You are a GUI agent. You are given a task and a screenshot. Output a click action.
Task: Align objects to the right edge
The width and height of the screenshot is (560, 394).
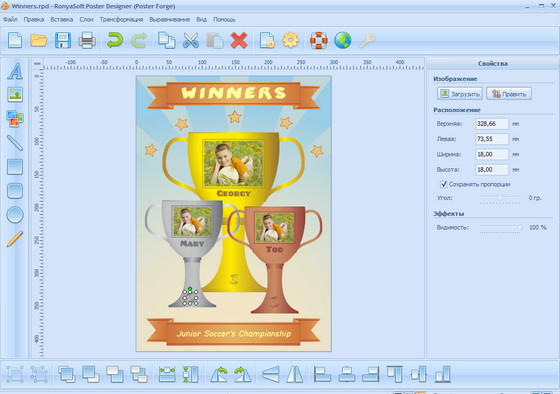click(370, 374)
